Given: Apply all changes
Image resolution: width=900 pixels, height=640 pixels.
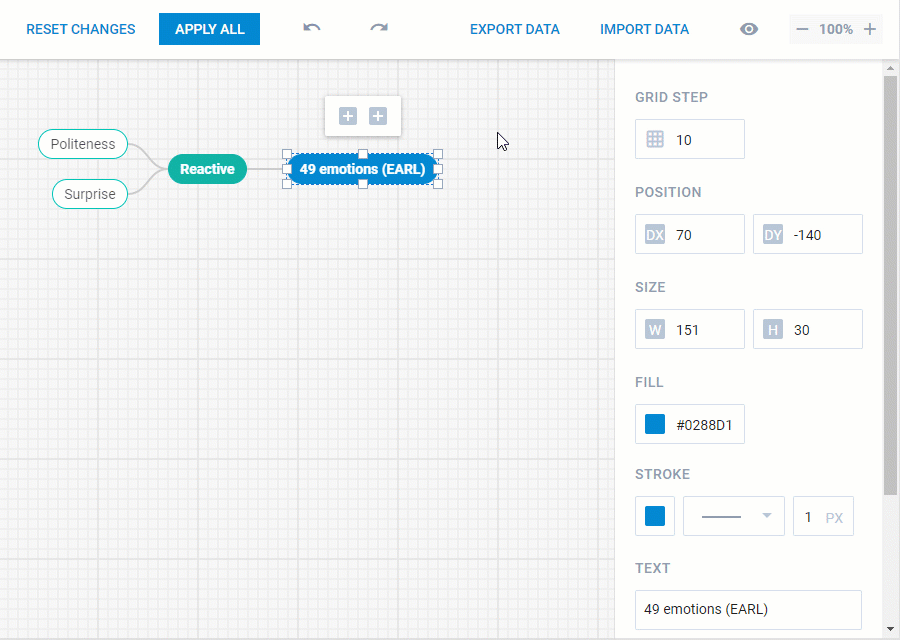Looking at the screenshot, I should [210, 29].
